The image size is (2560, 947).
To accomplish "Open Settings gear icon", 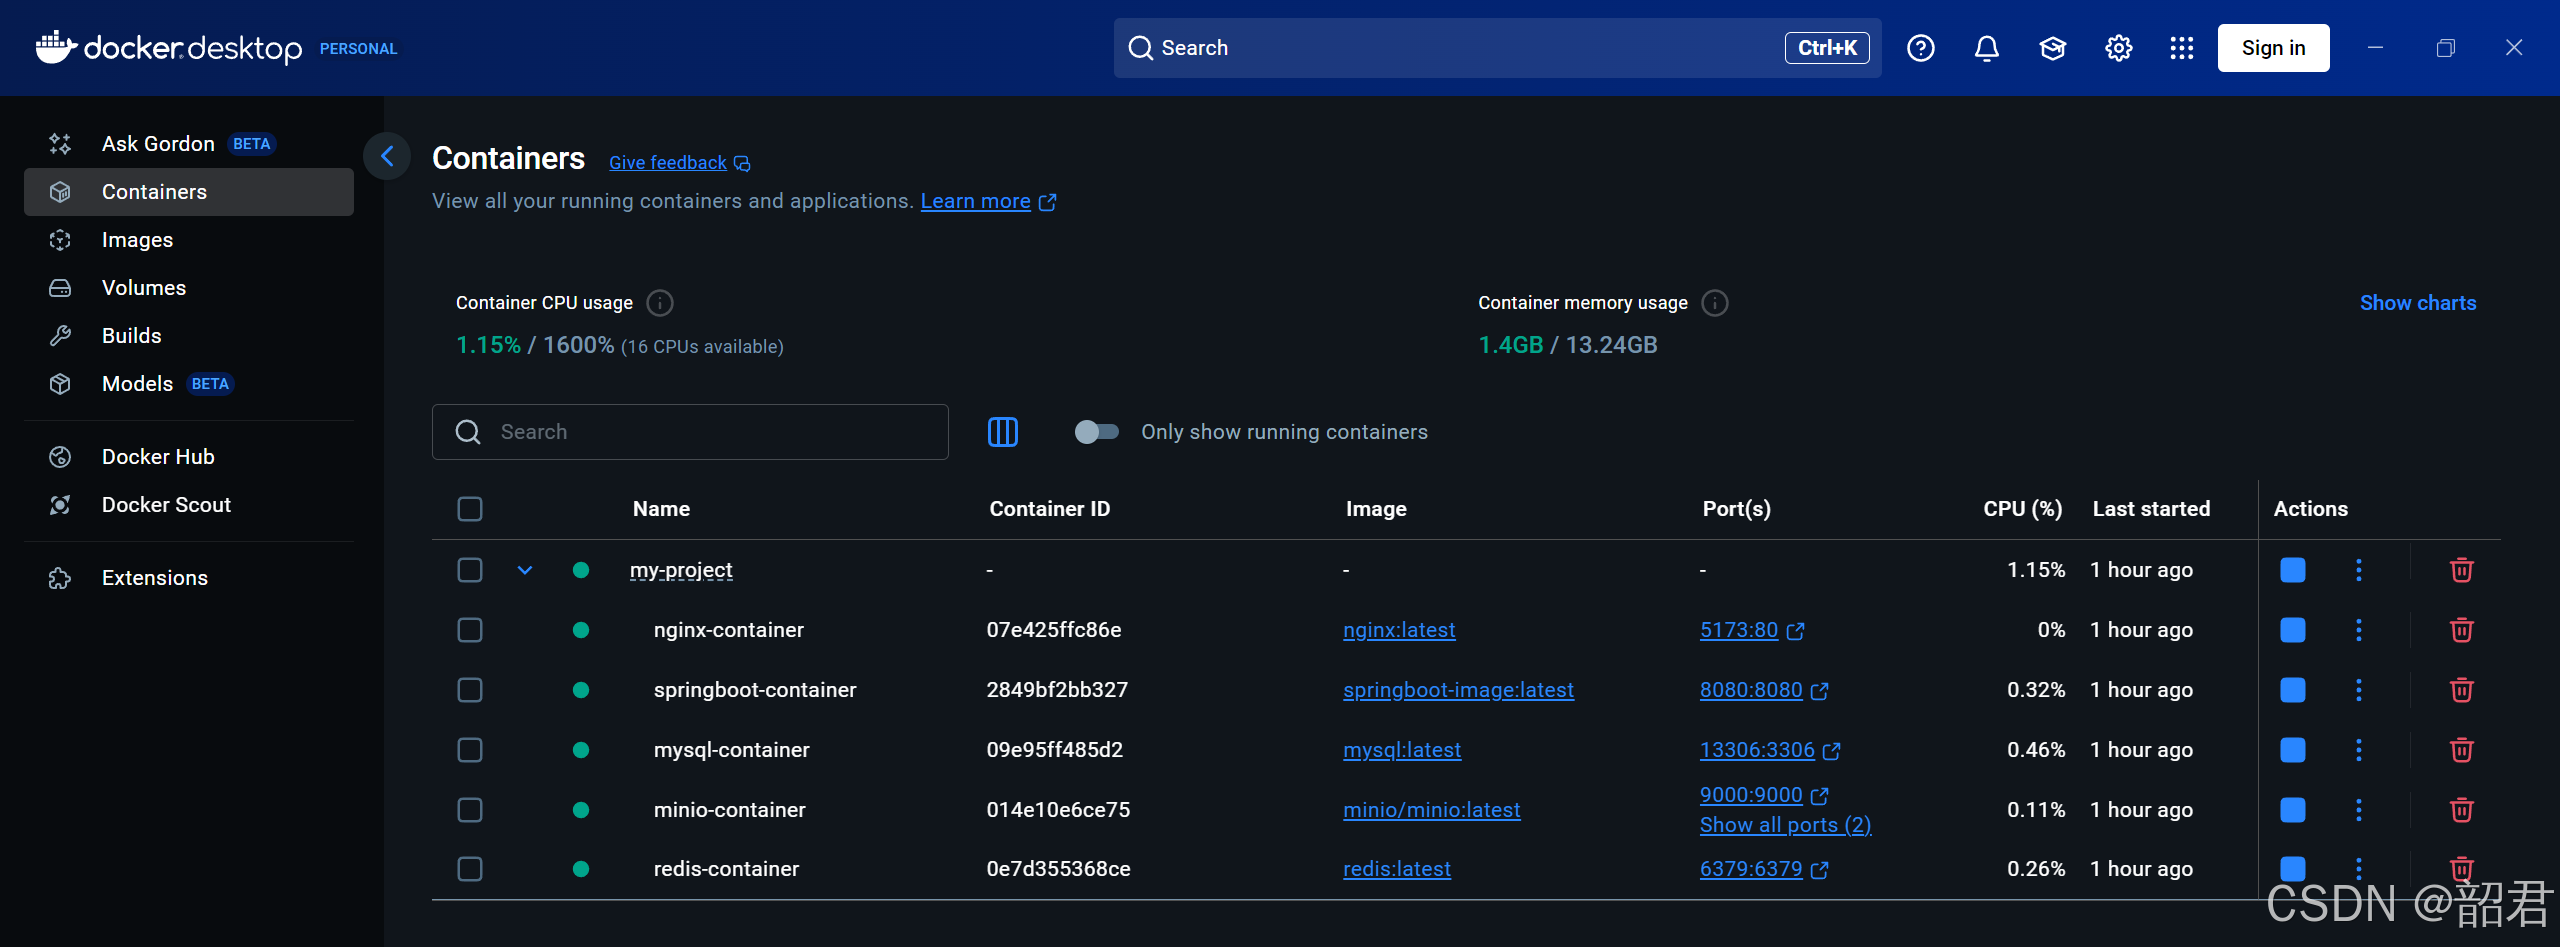I will tap(2118, 48).
